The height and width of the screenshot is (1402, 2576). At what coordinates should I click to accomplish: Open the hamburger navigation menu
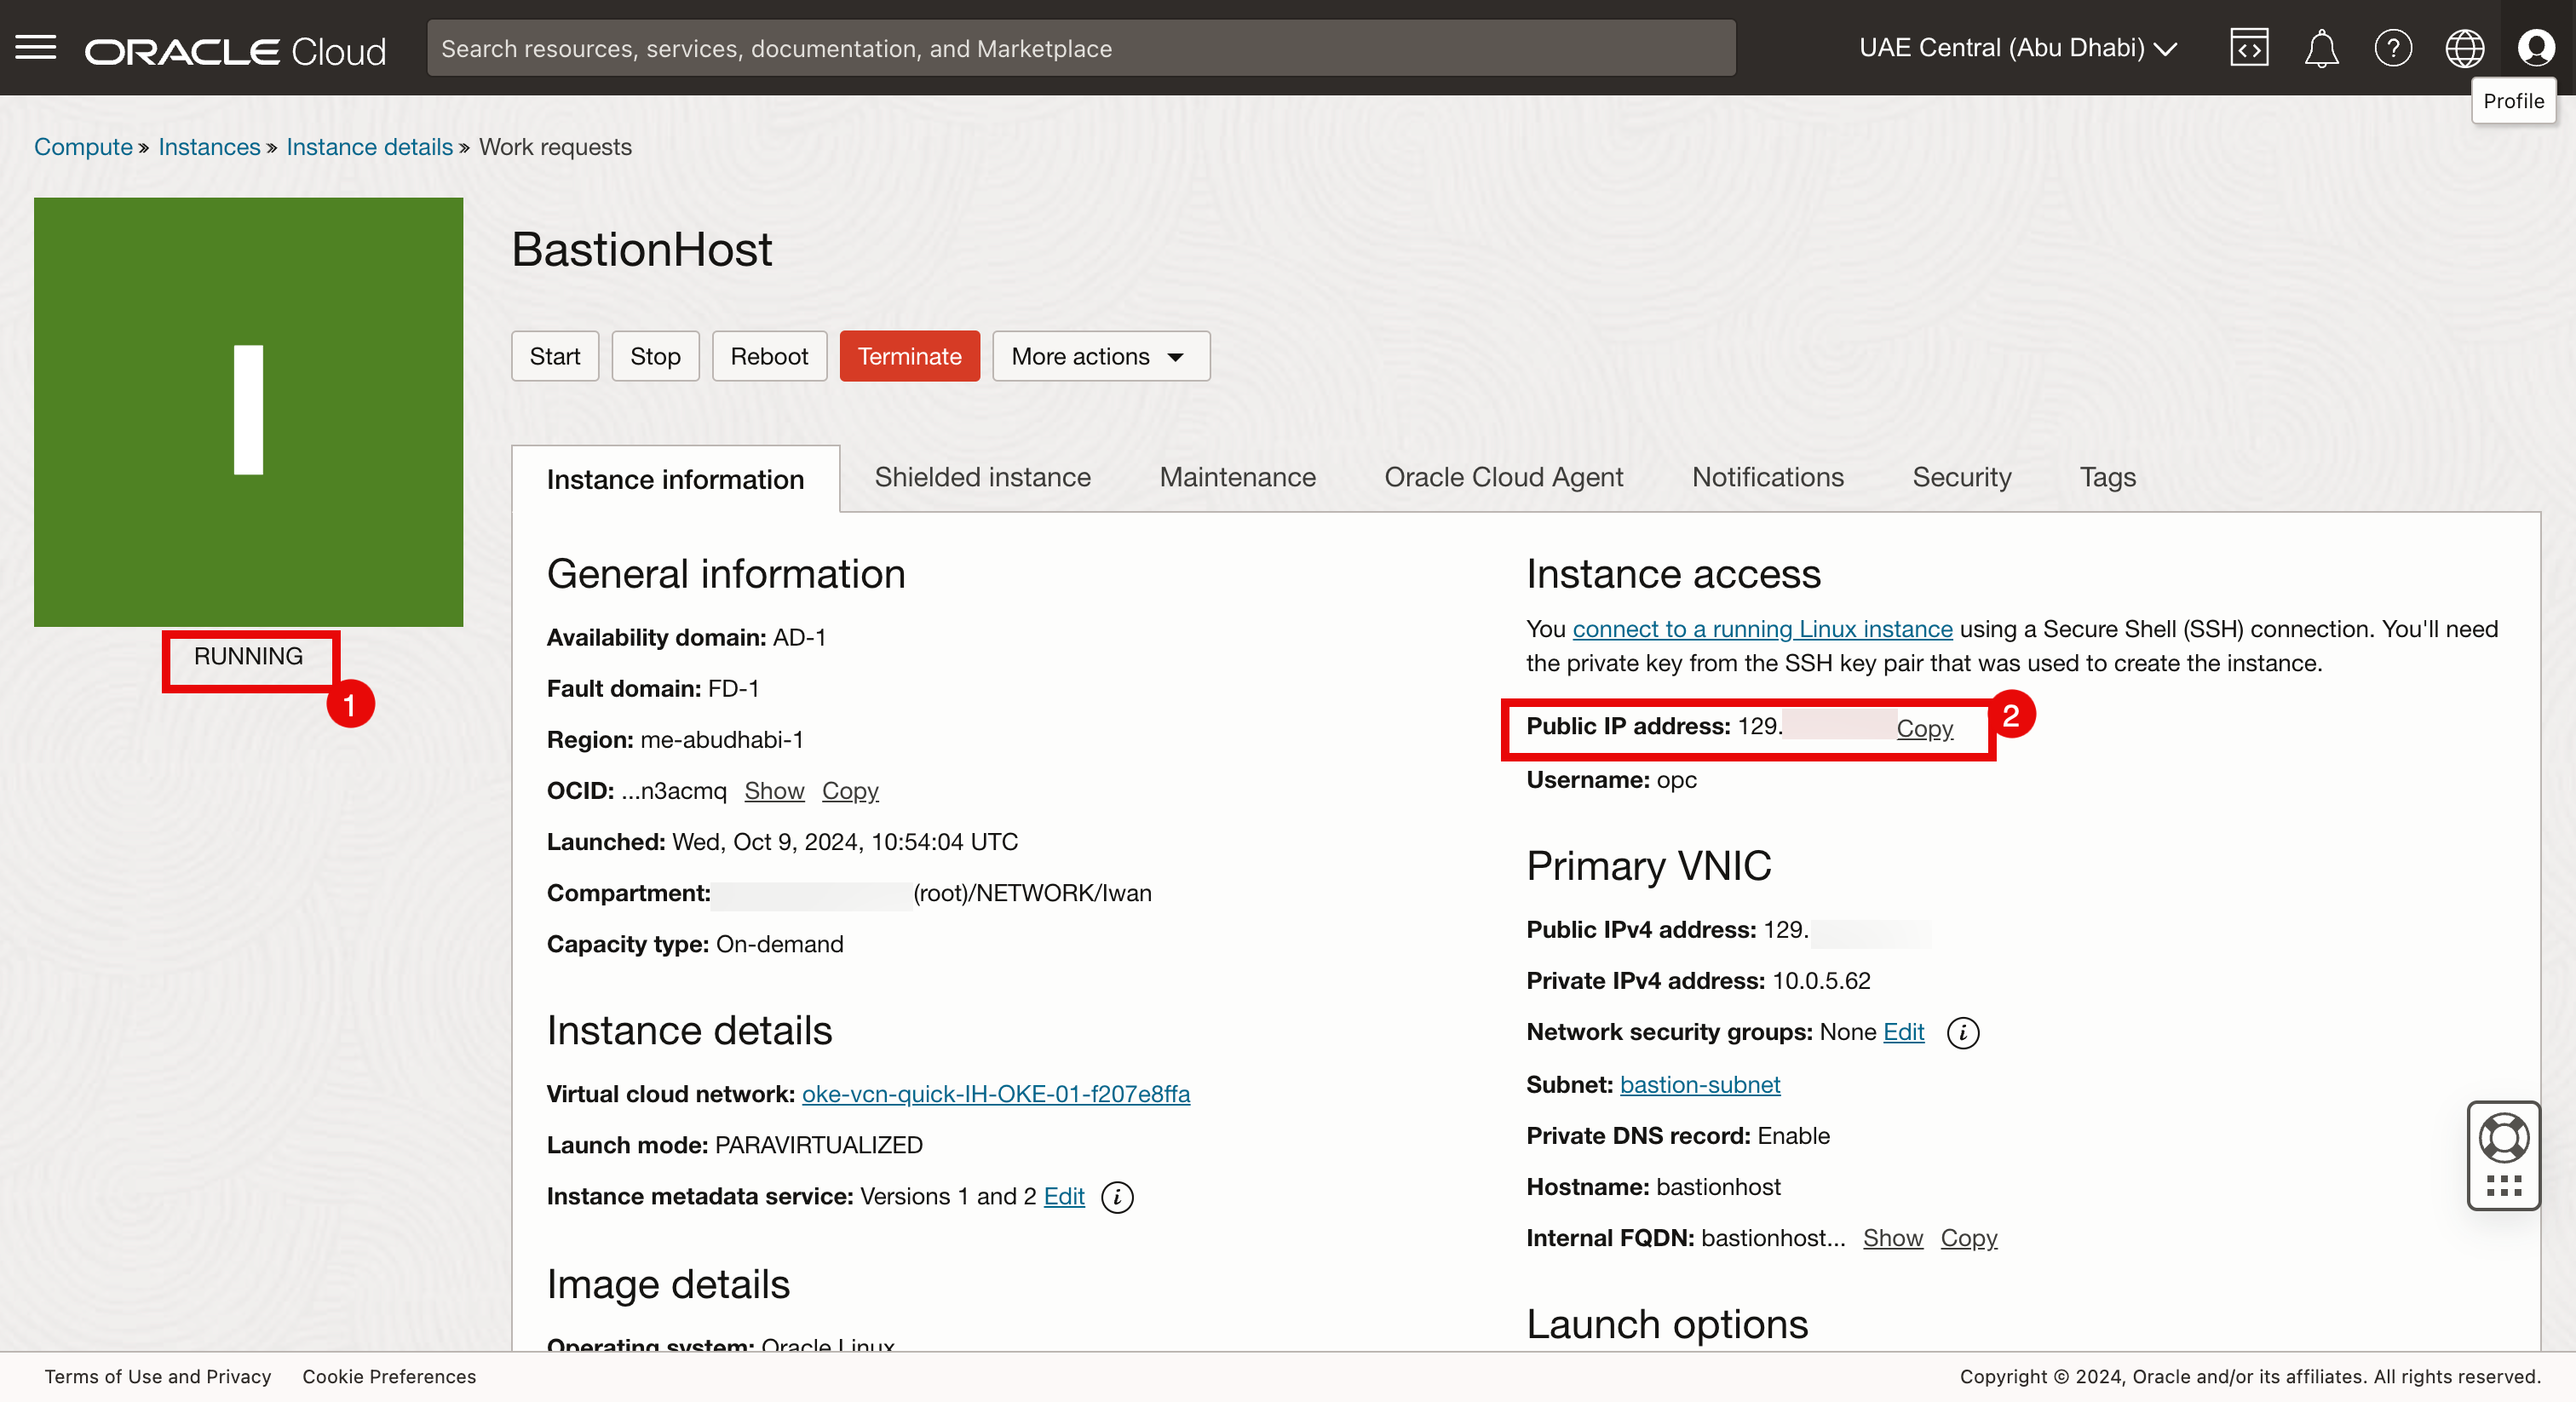pyautogui.click(x=36, y=47)
